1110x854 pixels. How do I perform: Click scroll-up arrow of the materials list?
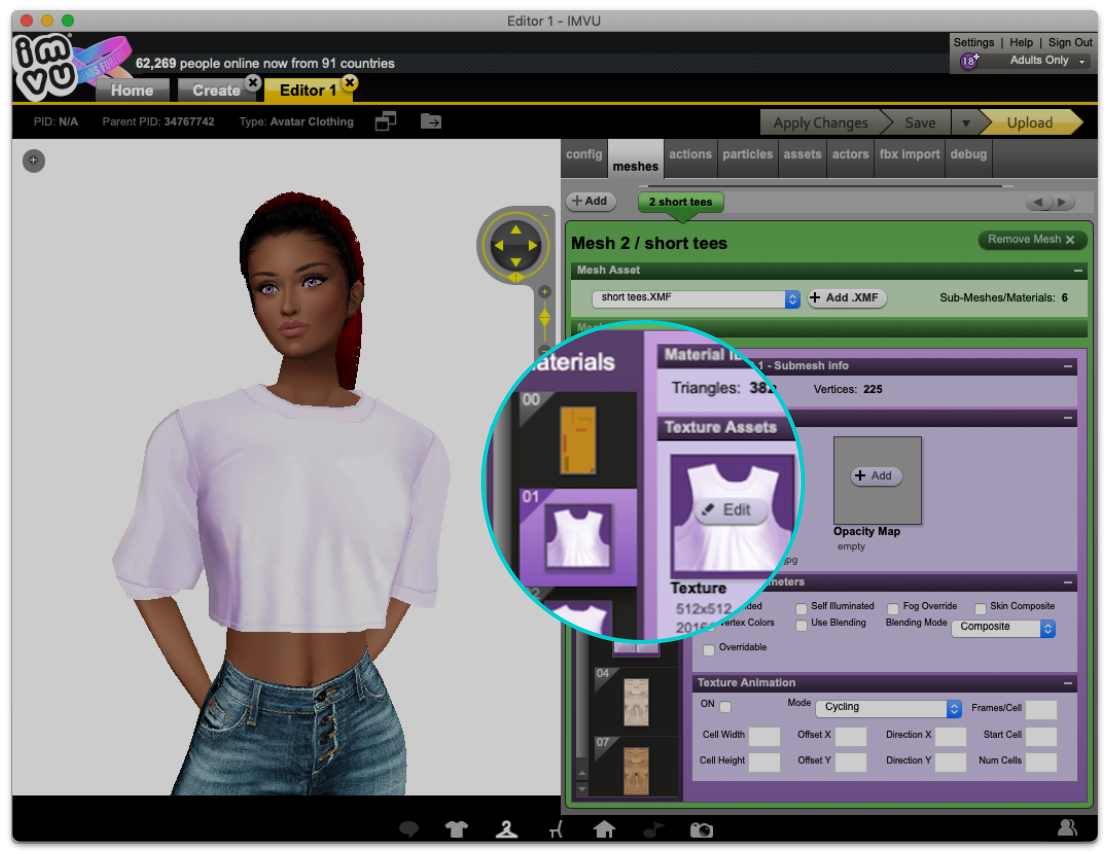(582, 773)
